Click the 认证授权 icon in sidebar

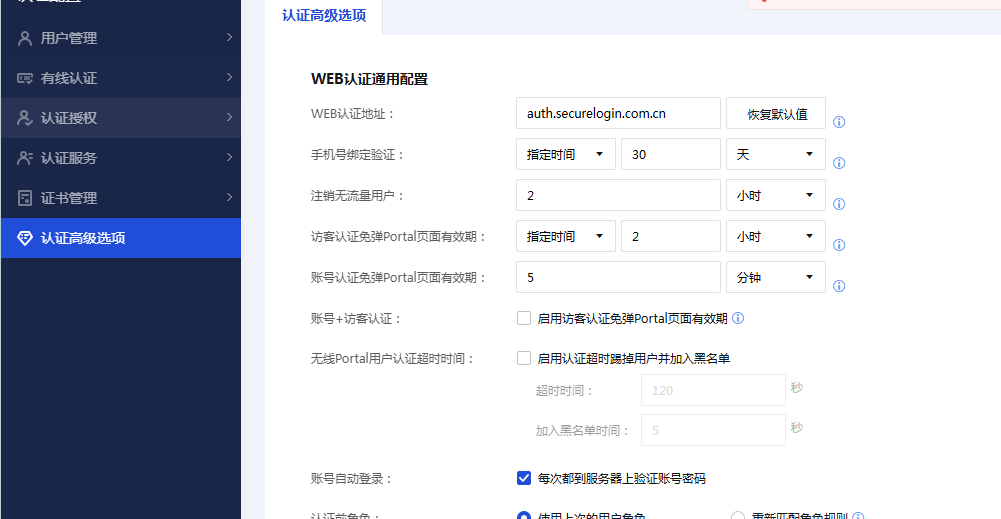click(x=25, y=118)
